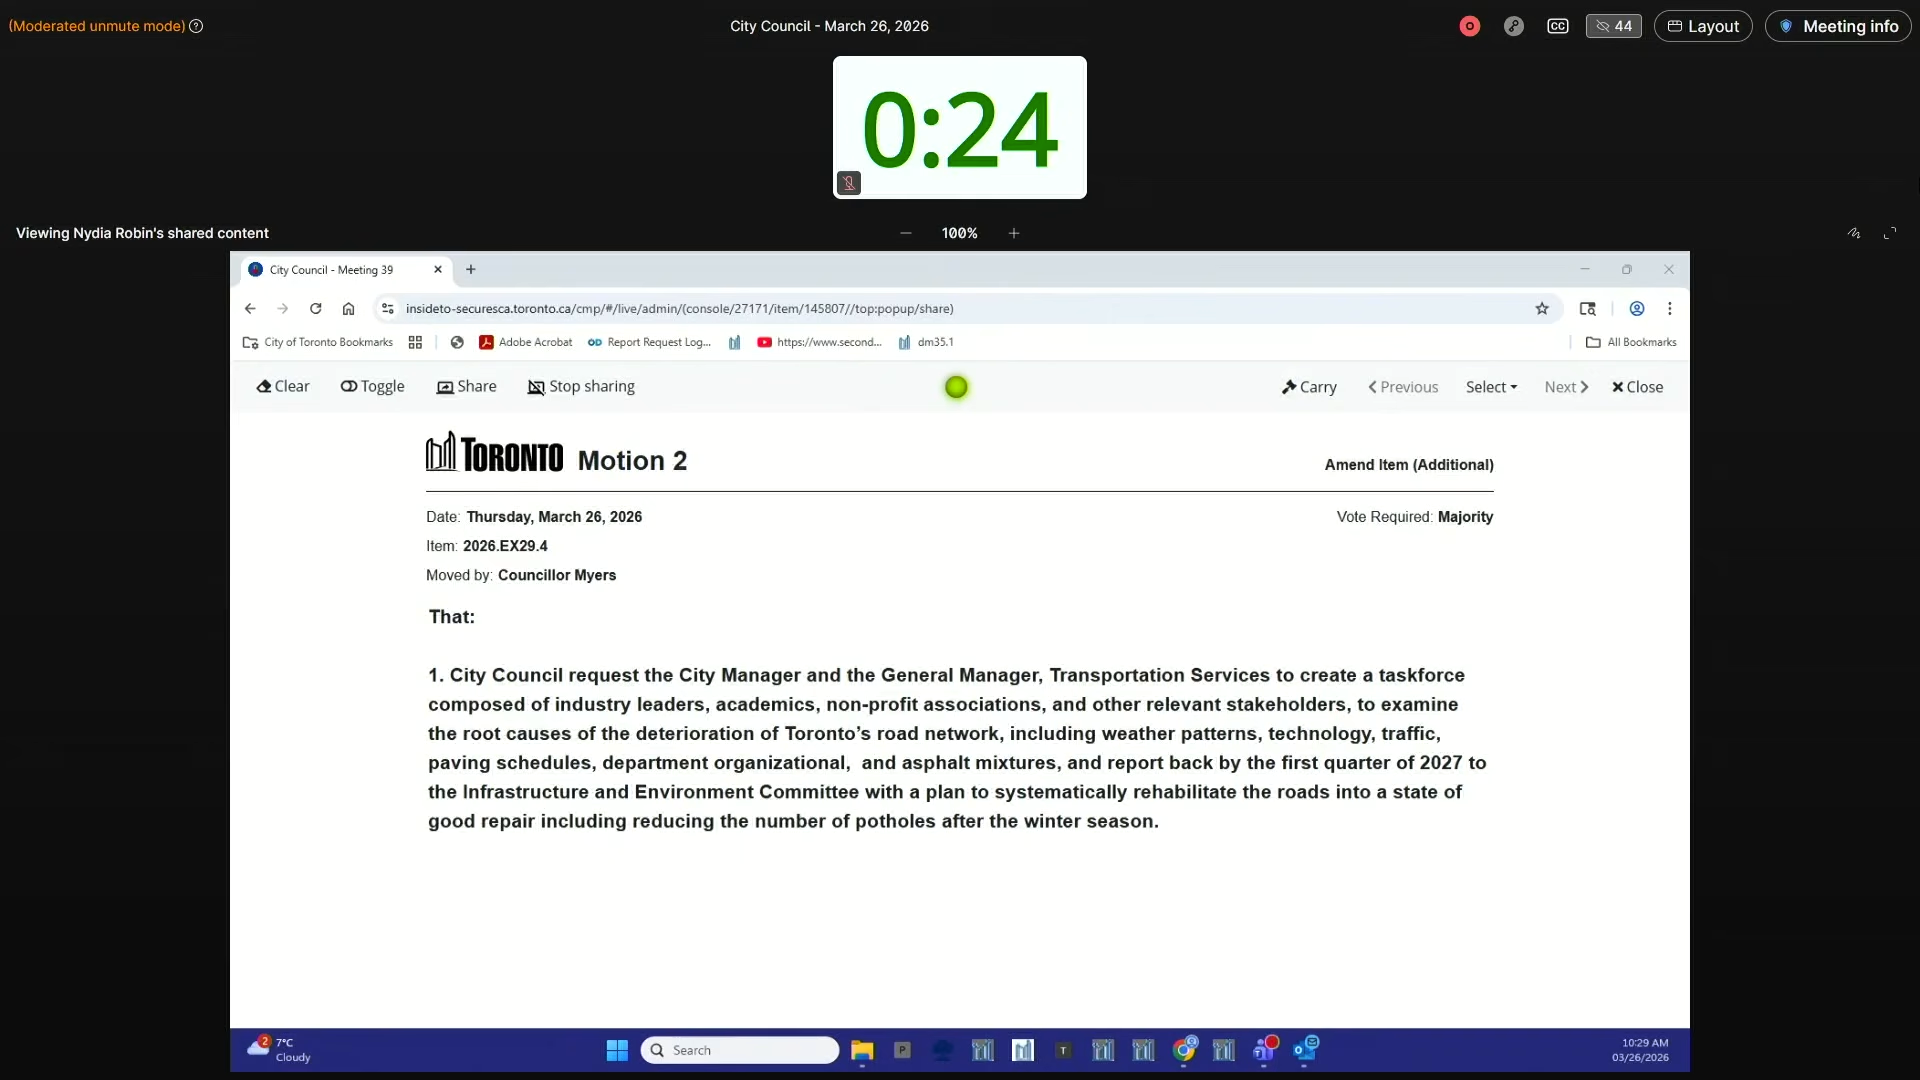1920x1080 pixels.
Task: Go to the Previous motion
Action: [1403, 387]
